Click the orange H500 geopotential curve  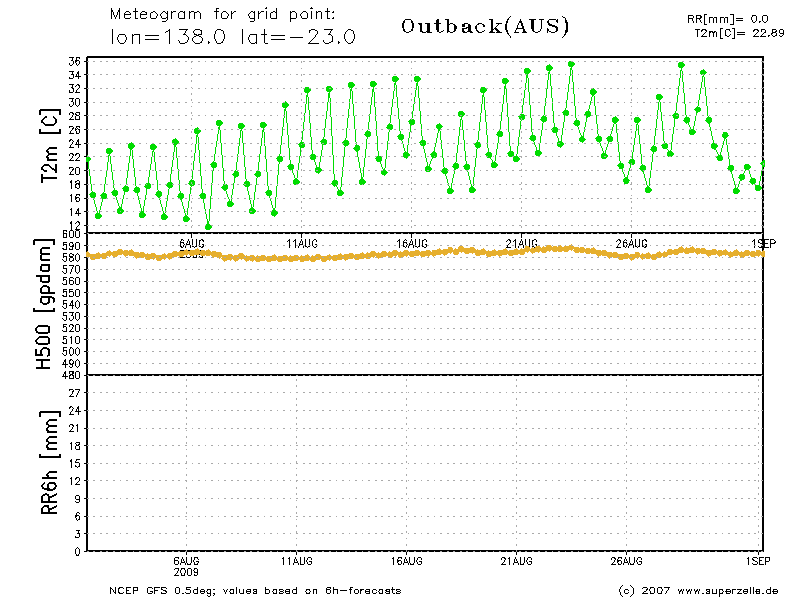coord(426,253)
